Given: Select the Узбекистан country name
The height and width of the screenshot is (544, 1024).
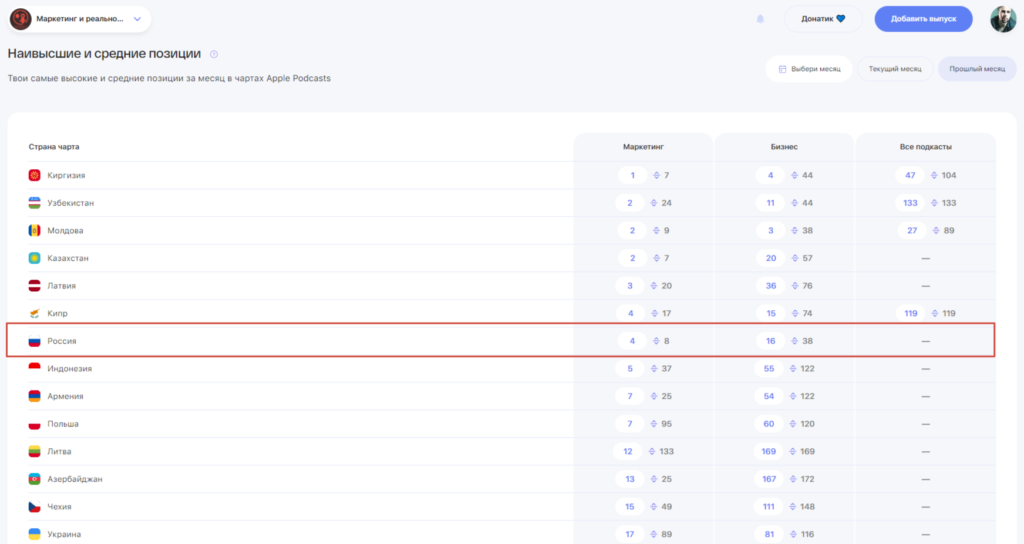Looking at the screenshot, I should click(71, 203).
